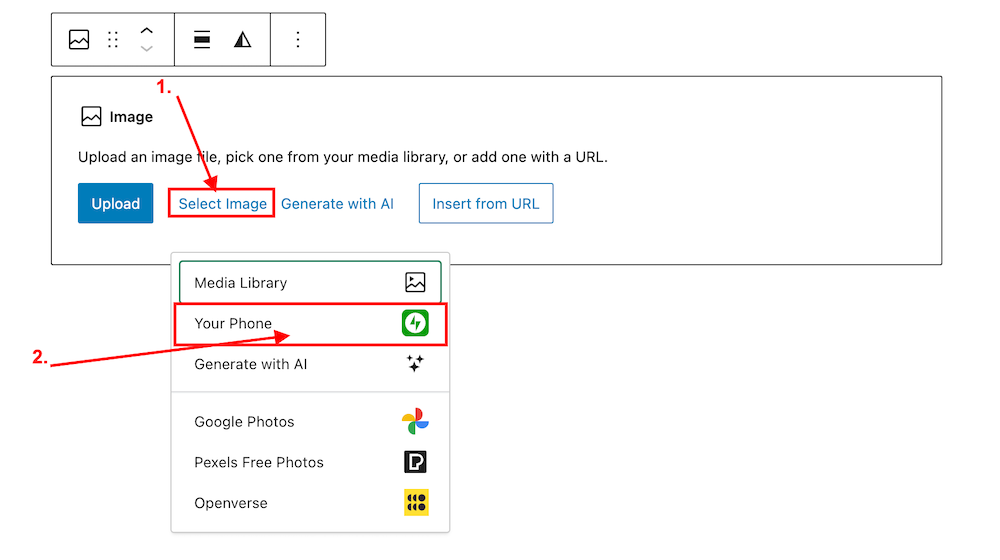Open the Select Image dropdown

(222, 204)
